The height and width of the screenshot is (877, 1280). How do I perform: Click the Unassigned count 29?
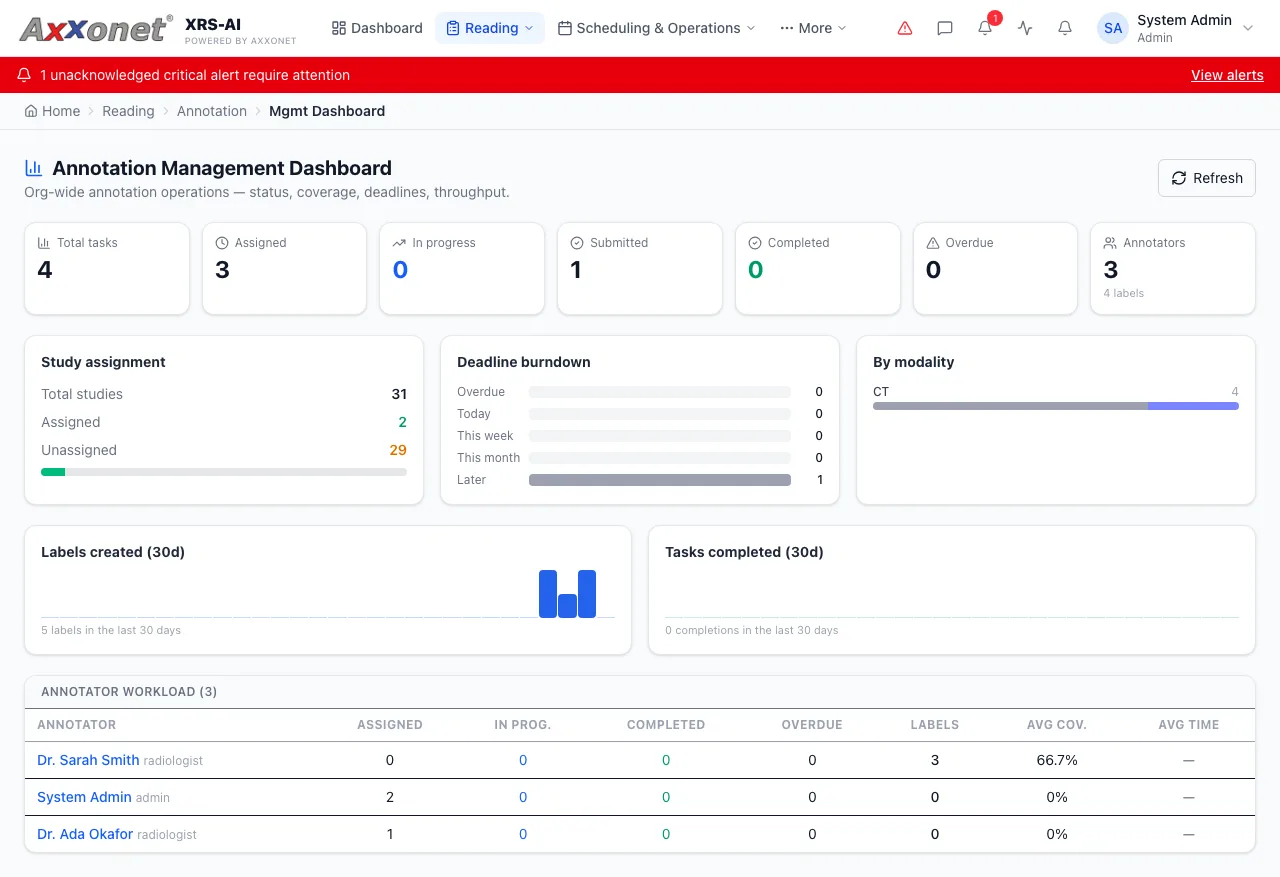coord(398,450)
